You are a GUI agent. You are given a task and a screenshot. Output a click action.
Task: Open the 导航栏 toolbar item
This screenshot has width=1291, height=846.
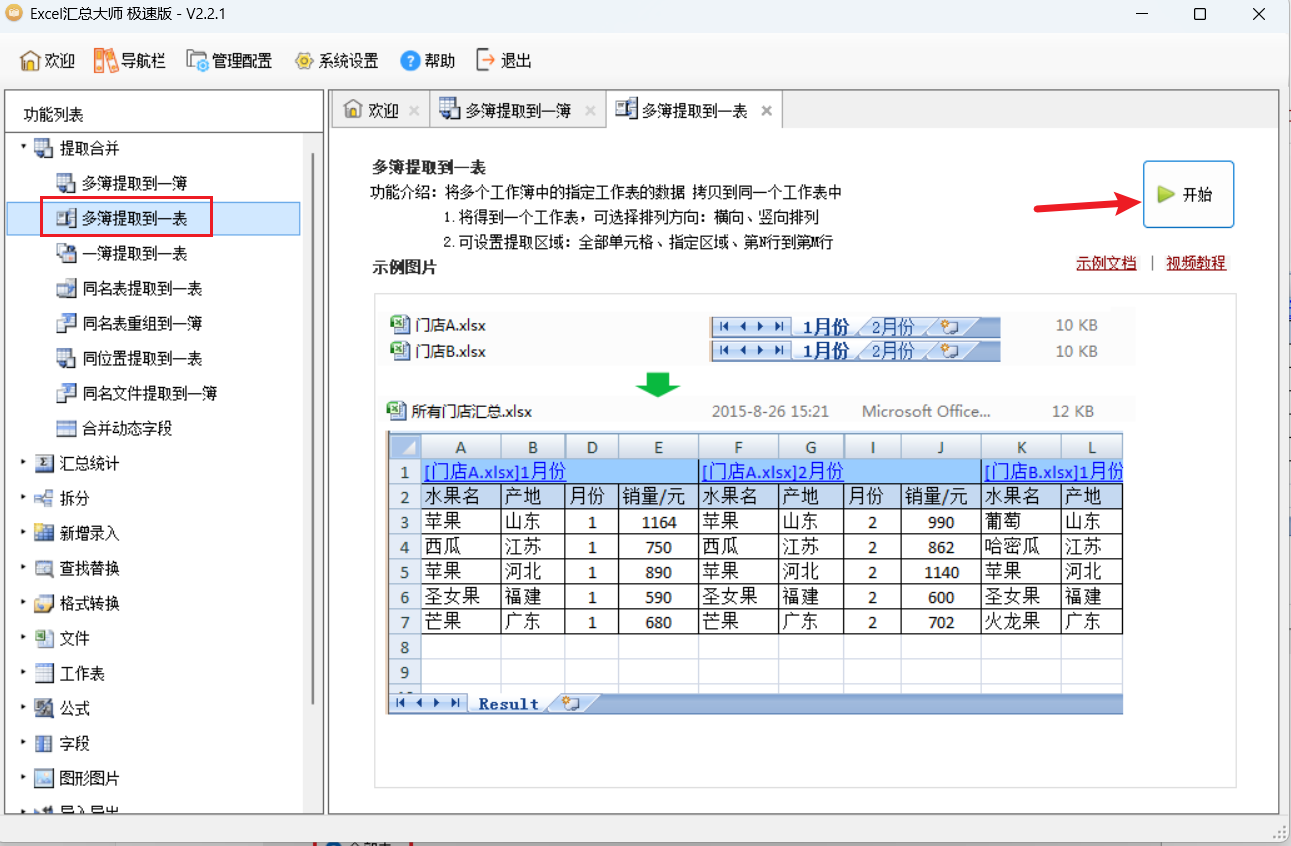click(x=105, y=61)
